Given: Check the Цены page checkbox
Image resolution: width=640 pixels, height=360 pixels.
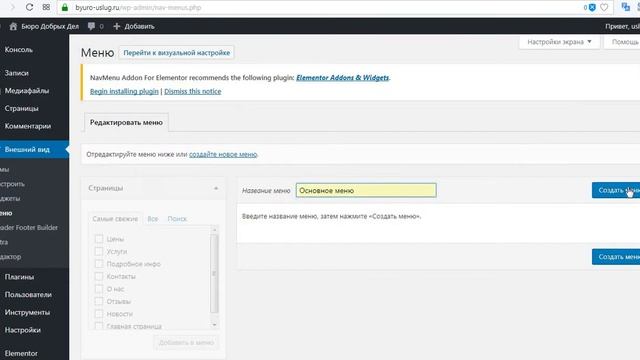Looking at the screenshot, I should point(99,239).
